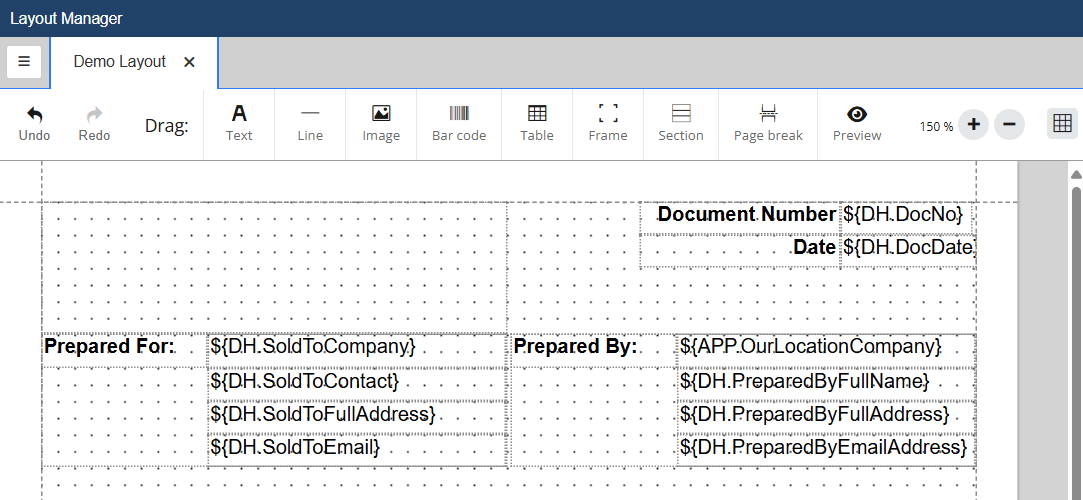
Task: Click the Redo arrow icon
Action: (94, 114)
